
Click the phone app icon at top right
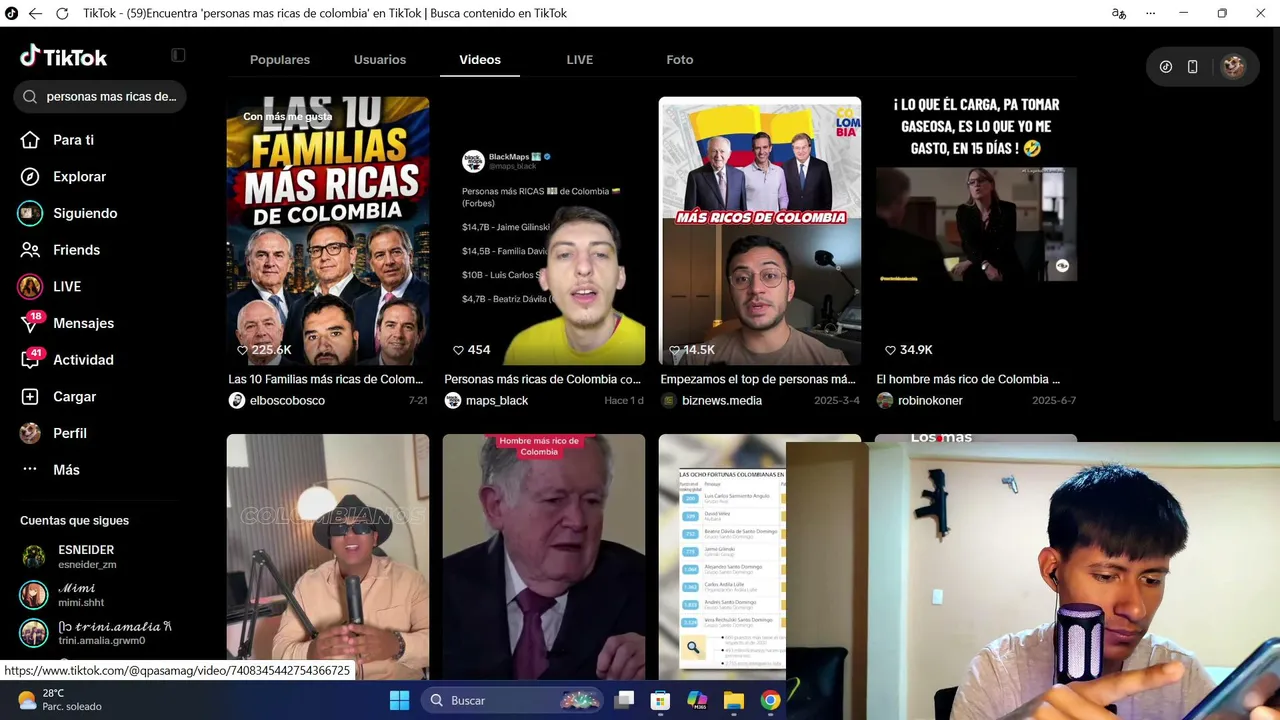coord(1192,67)
